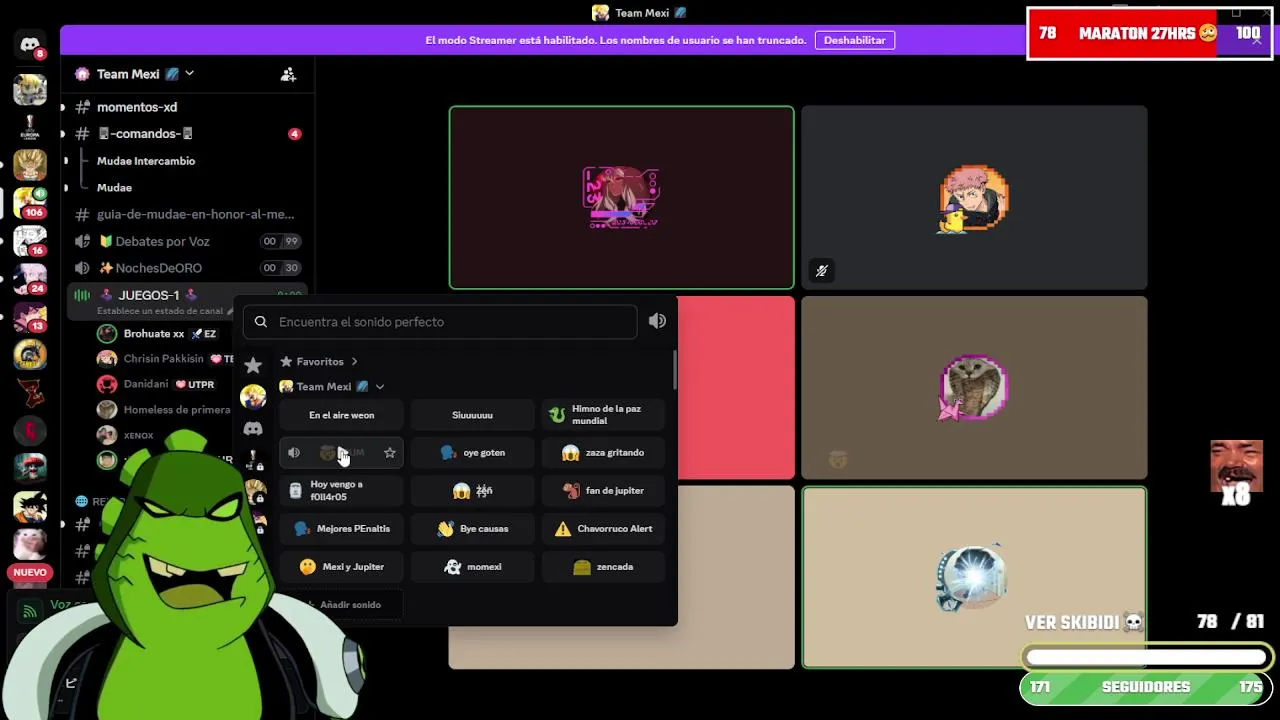The image size is (1280, 720).
Task: Open the server icon with 16 badge
Action: click(x=30, y=241)
